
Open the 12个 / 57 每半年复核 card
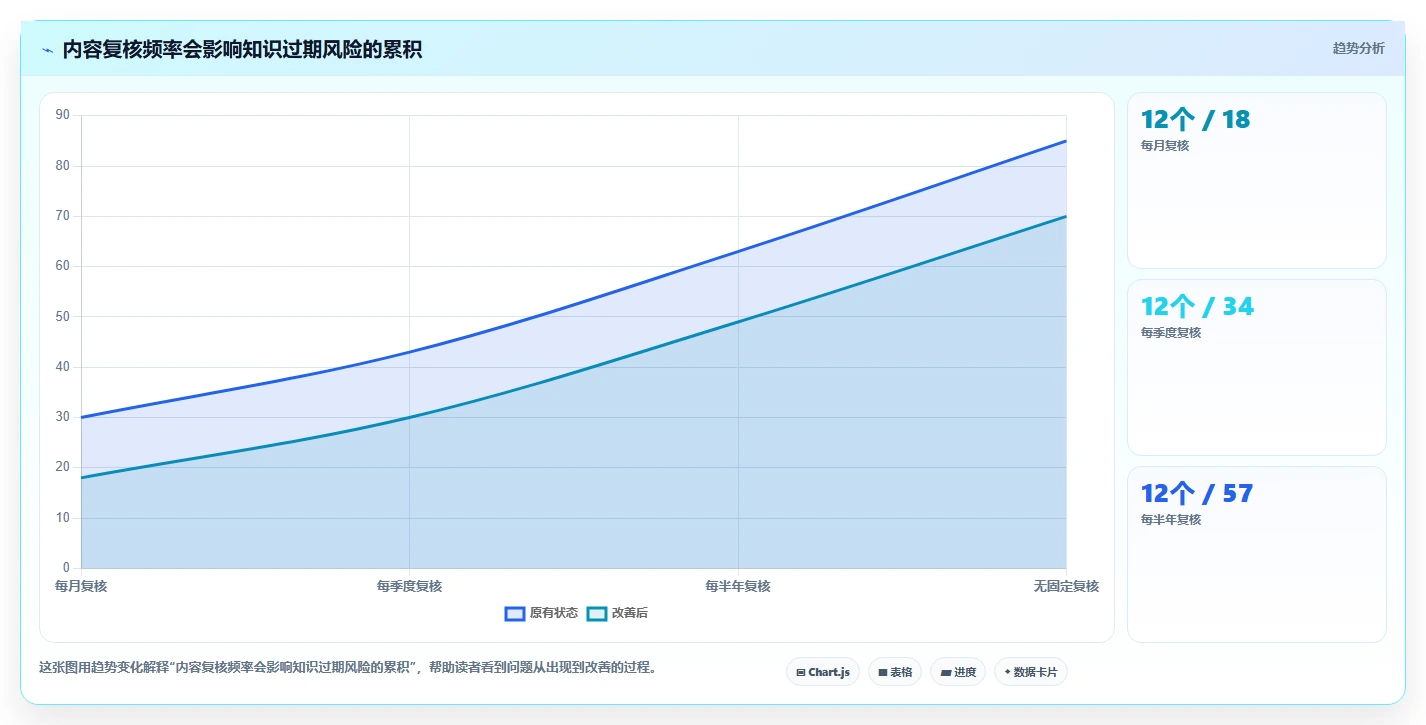click(1256, 554)
